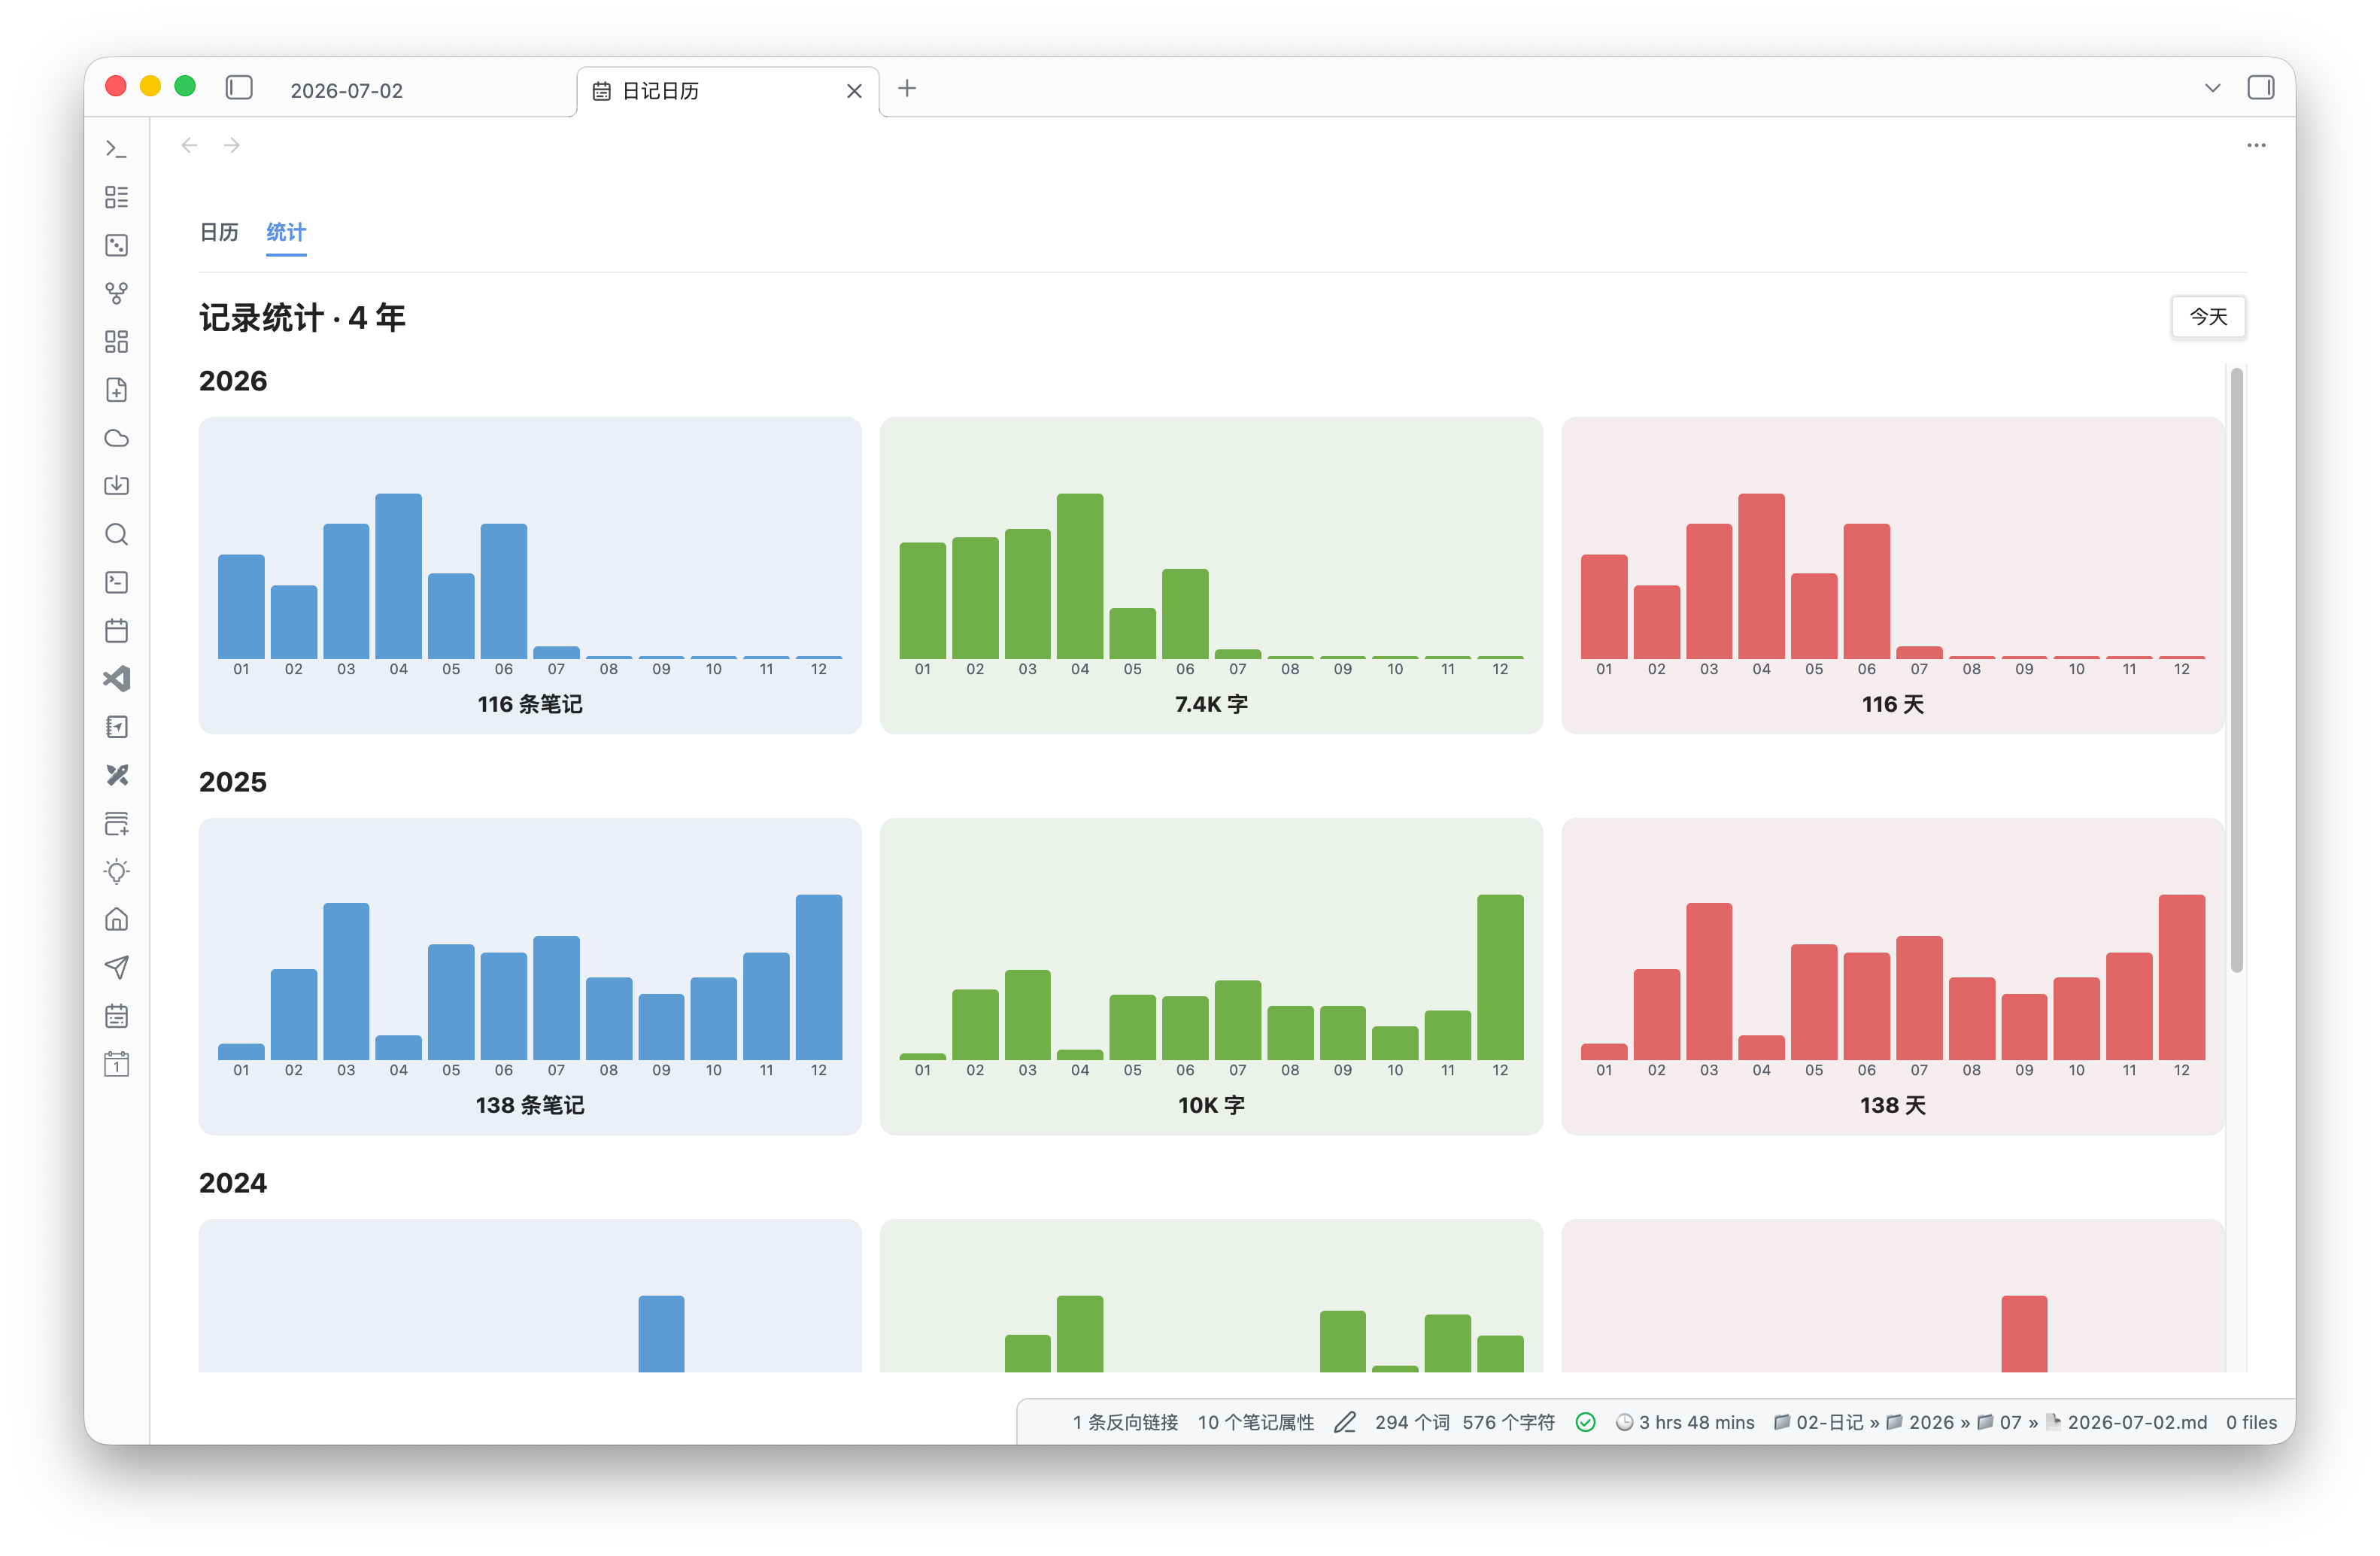Toggle the left sidebar panel
This screenshot has height=1556, width=2380.
239,88
